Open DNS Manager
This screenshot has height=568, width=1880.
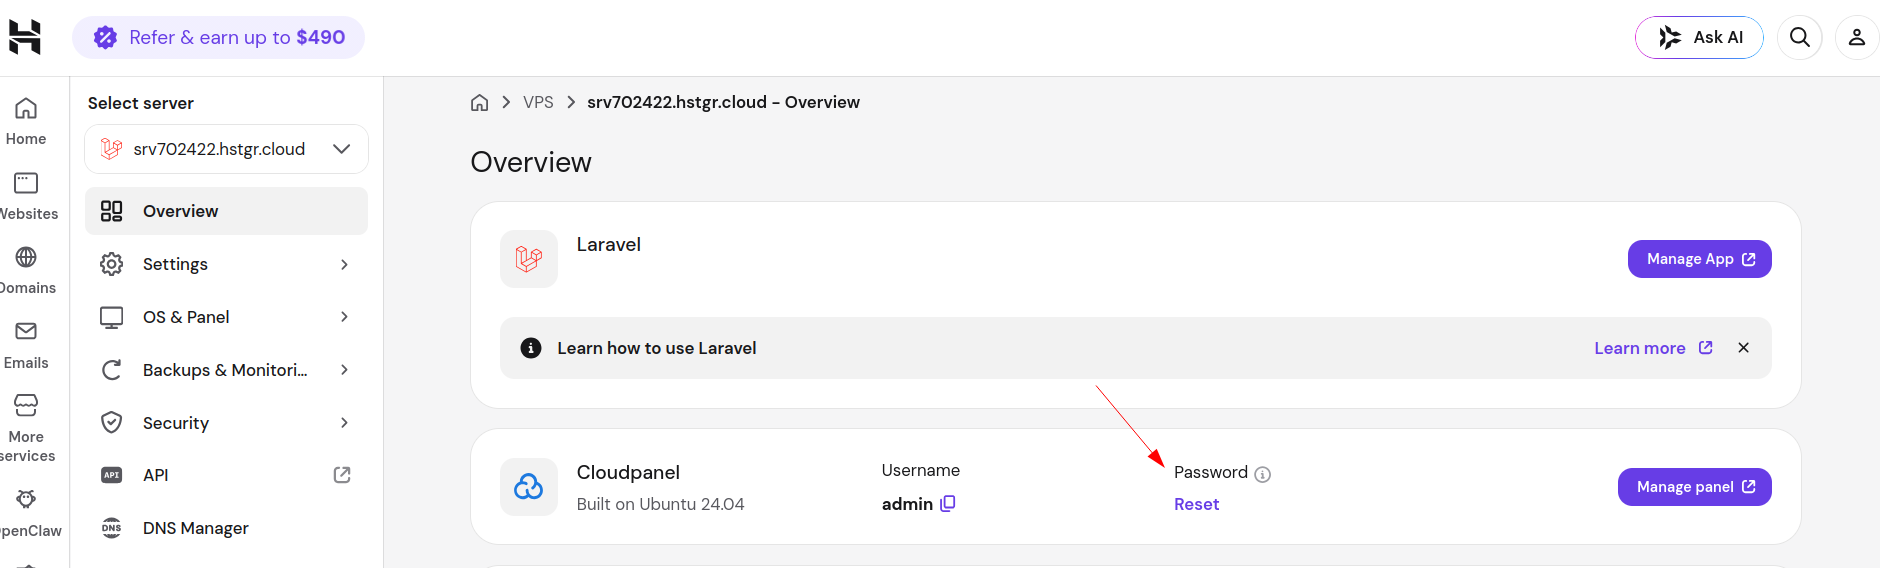pyautogui.click(x=226, y=528)
